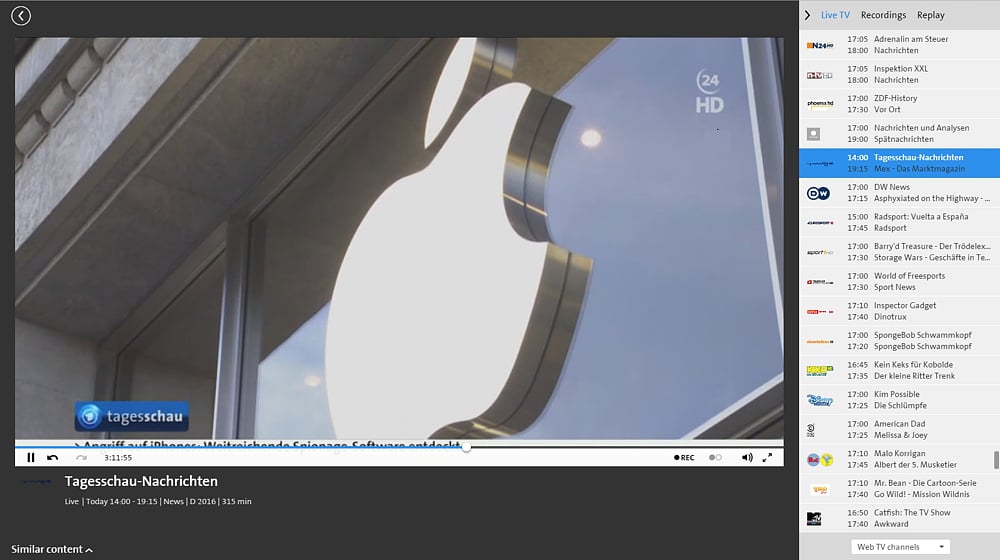Select channel logo for Malo Korrigan
The image size is (1000, 560).
tap(820, 459)
